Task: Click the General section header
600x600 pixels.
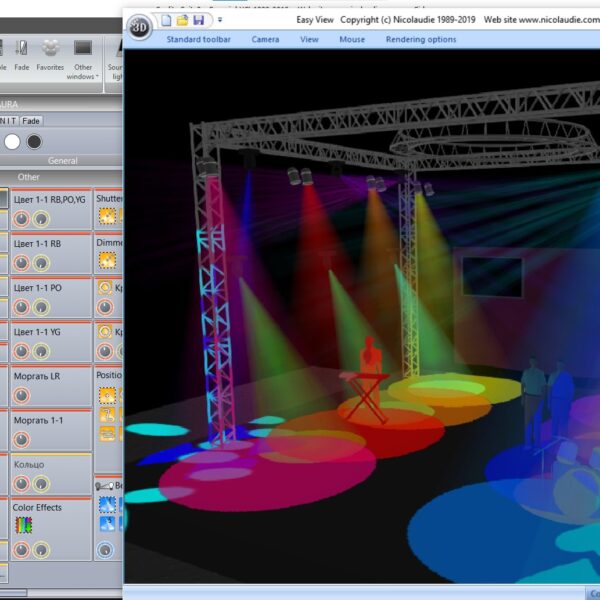Action: 61,161
